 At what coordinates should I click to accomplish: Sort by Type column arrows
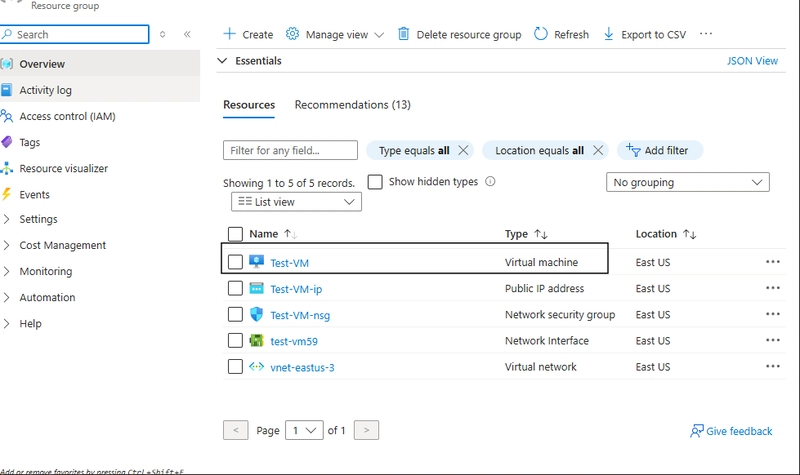(x=541, y=234)
